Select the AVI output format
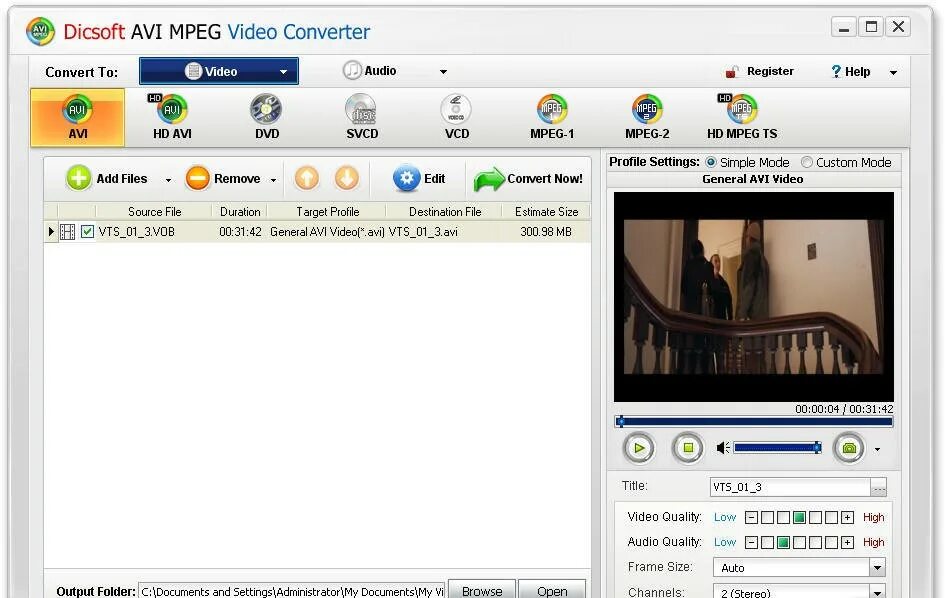Image resolution: width=945 pixels, height=598 pixels. 78,118
